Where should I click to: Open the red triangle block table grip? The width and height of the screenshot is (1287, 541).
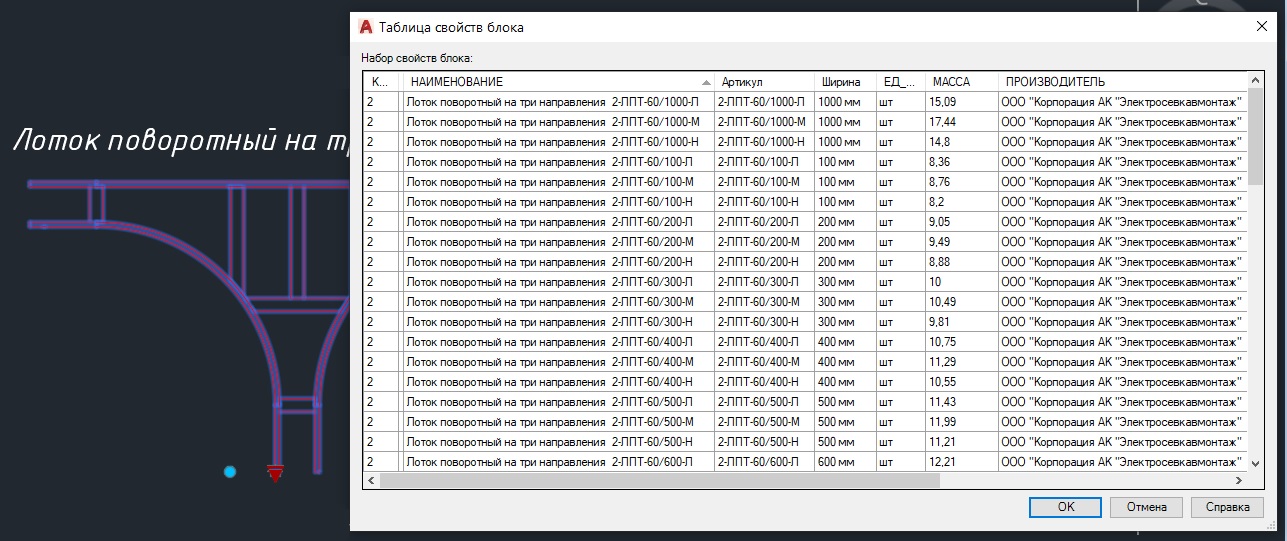tap(276, 473)
